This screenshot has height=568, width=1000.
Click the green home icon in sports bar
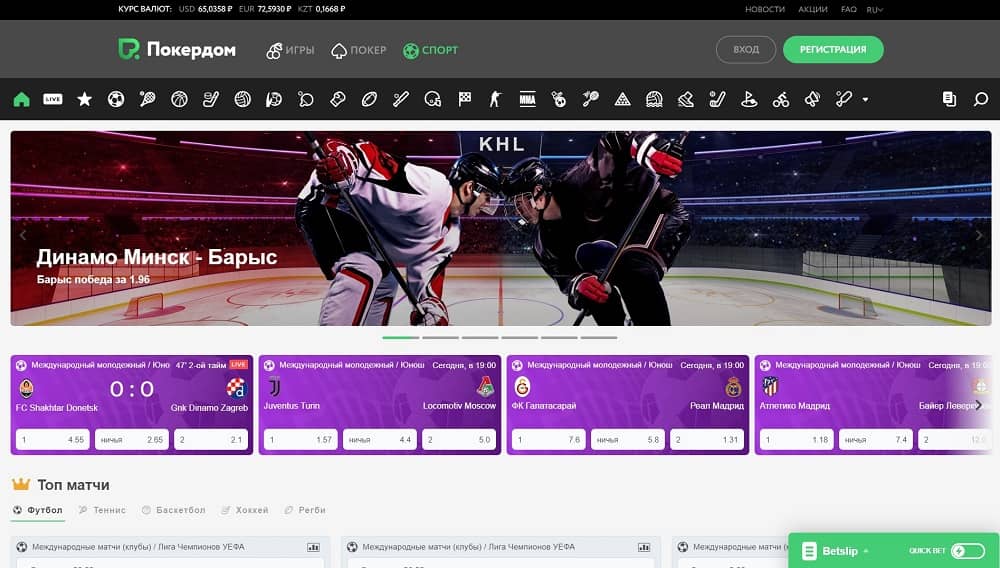[21, 99]
